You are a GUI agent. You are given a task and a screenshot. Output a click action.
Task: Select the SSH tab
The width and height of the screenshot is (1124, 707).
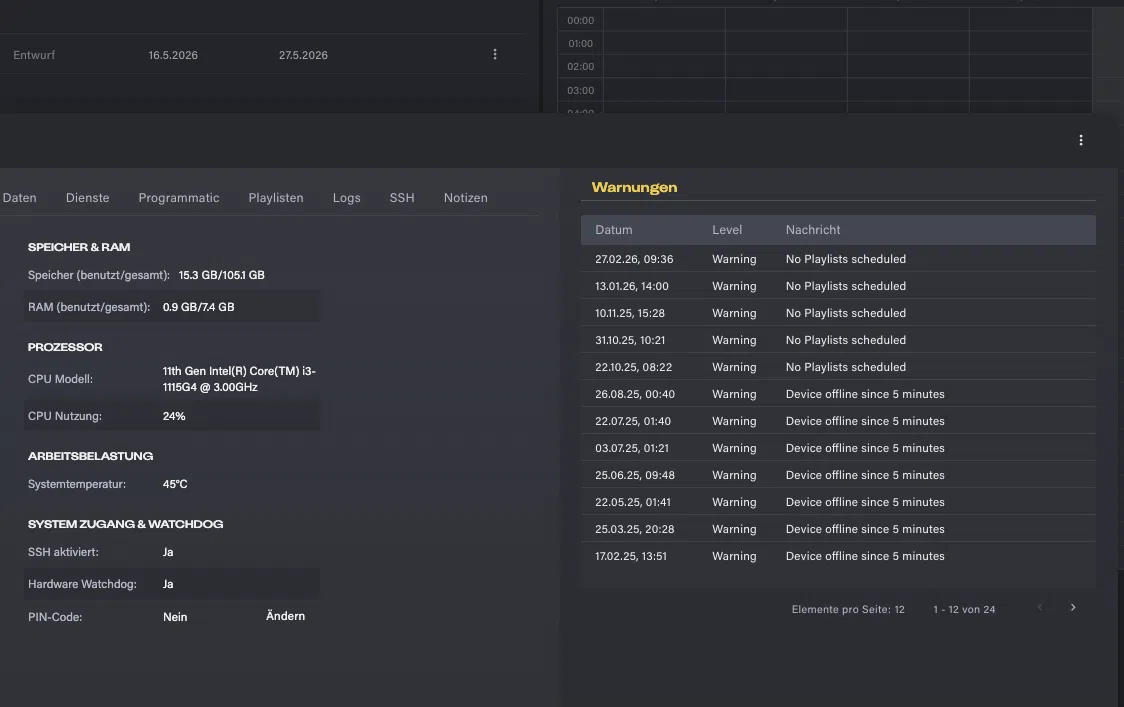pyautogui.click(x=402, y=198)
